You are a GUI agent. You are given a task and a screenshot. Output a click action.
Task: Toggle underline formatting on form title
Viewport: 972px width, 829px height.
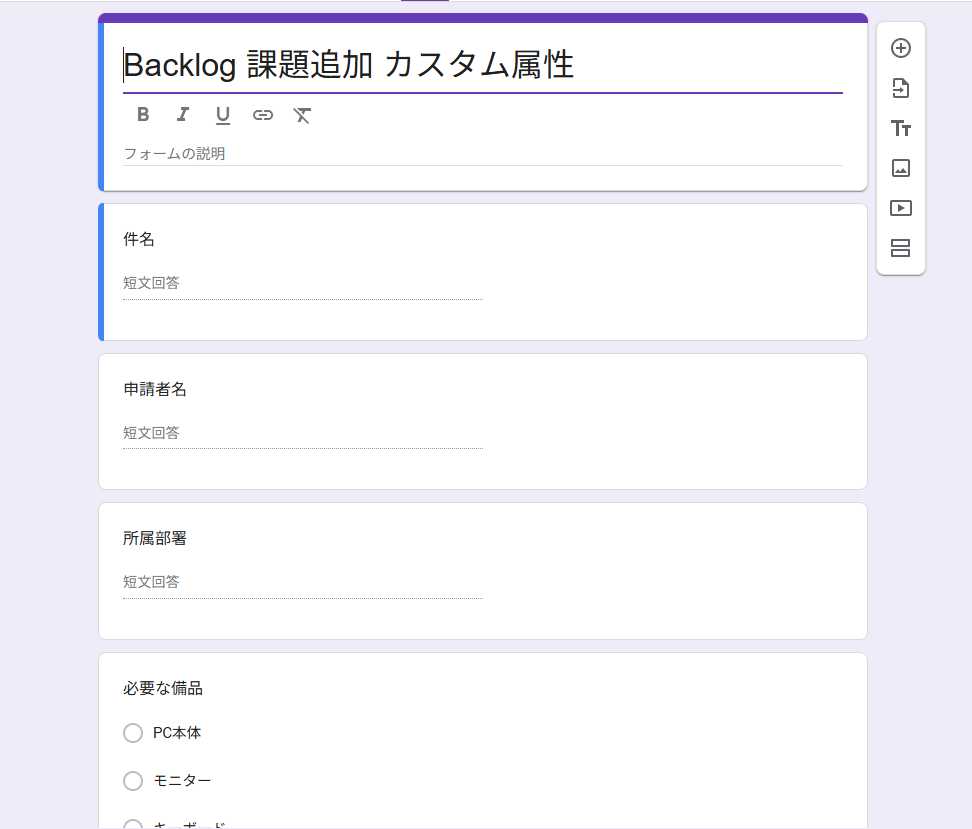(223, 115)
